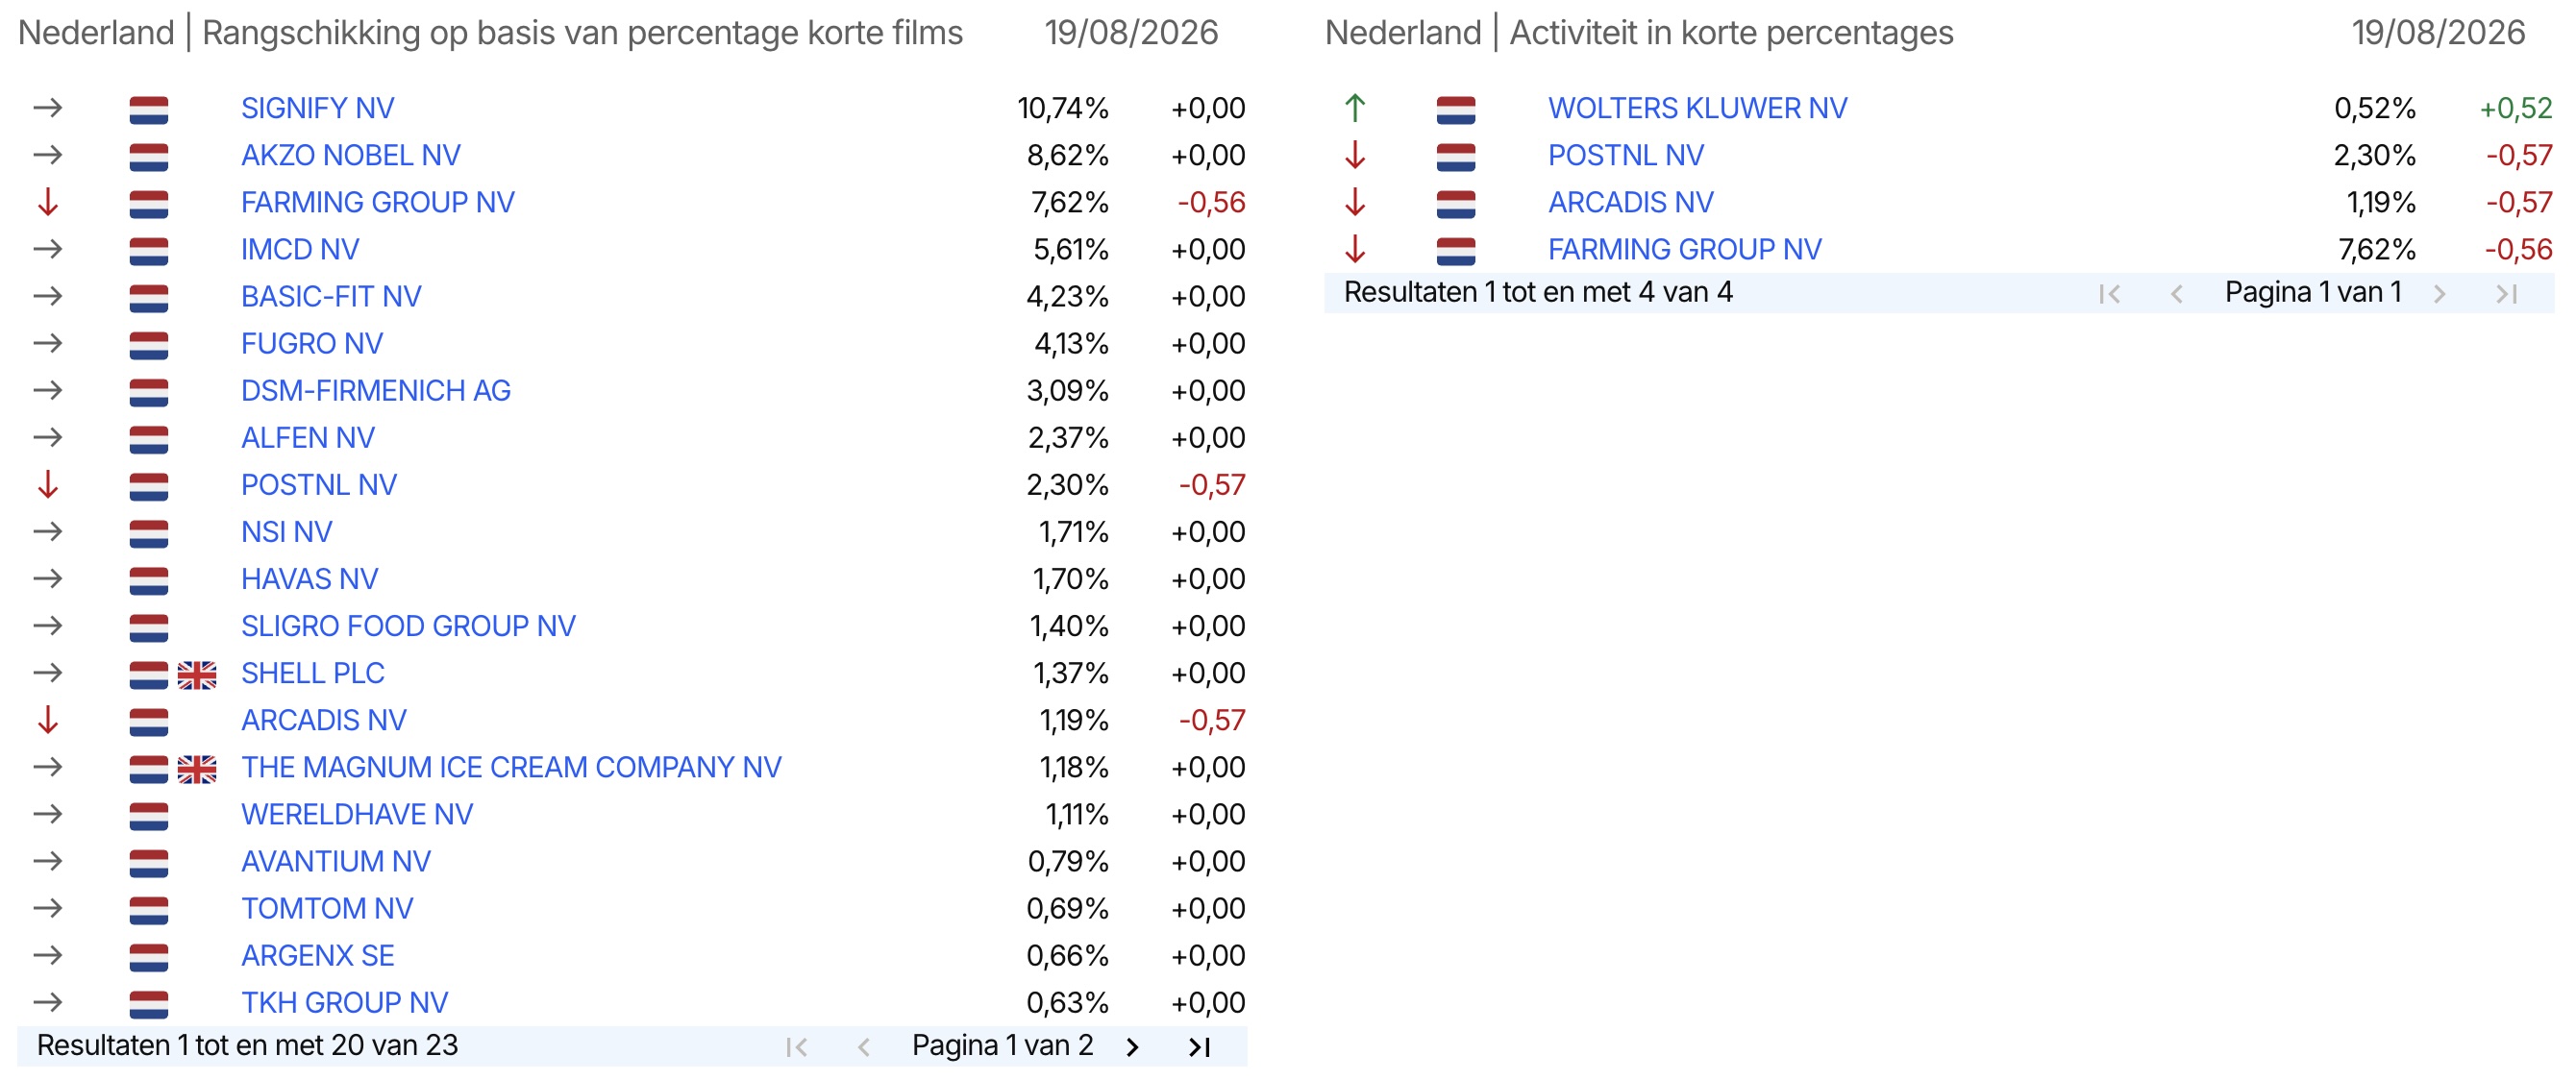This screenshot has width=2576, height=1080.
Task: Open ARCADIS NV in ranking list
Action: click(x=324, y=720)
